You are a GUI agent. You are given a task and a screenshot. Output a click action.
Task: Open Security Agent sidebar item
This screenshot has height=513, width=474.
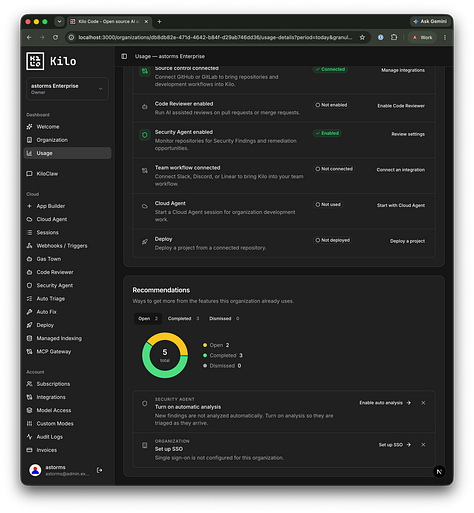[67, 285]
